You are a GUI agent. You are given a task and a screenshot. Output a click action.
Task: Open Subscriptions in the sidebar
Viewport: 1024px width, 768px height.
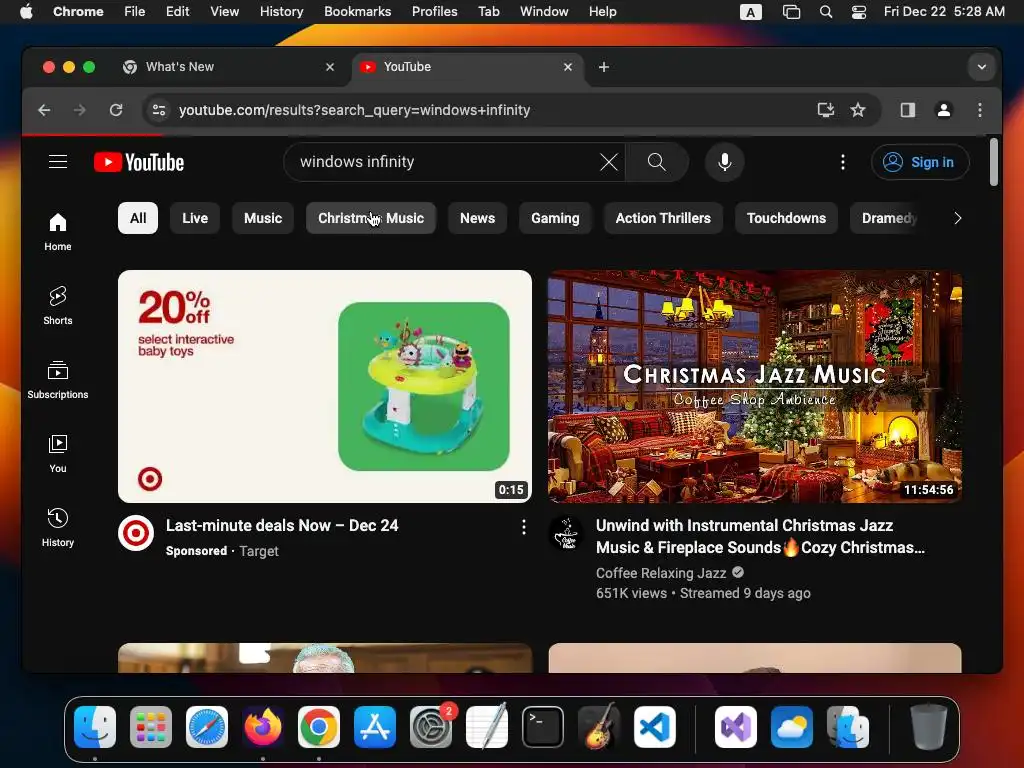(x=57, y=379)
